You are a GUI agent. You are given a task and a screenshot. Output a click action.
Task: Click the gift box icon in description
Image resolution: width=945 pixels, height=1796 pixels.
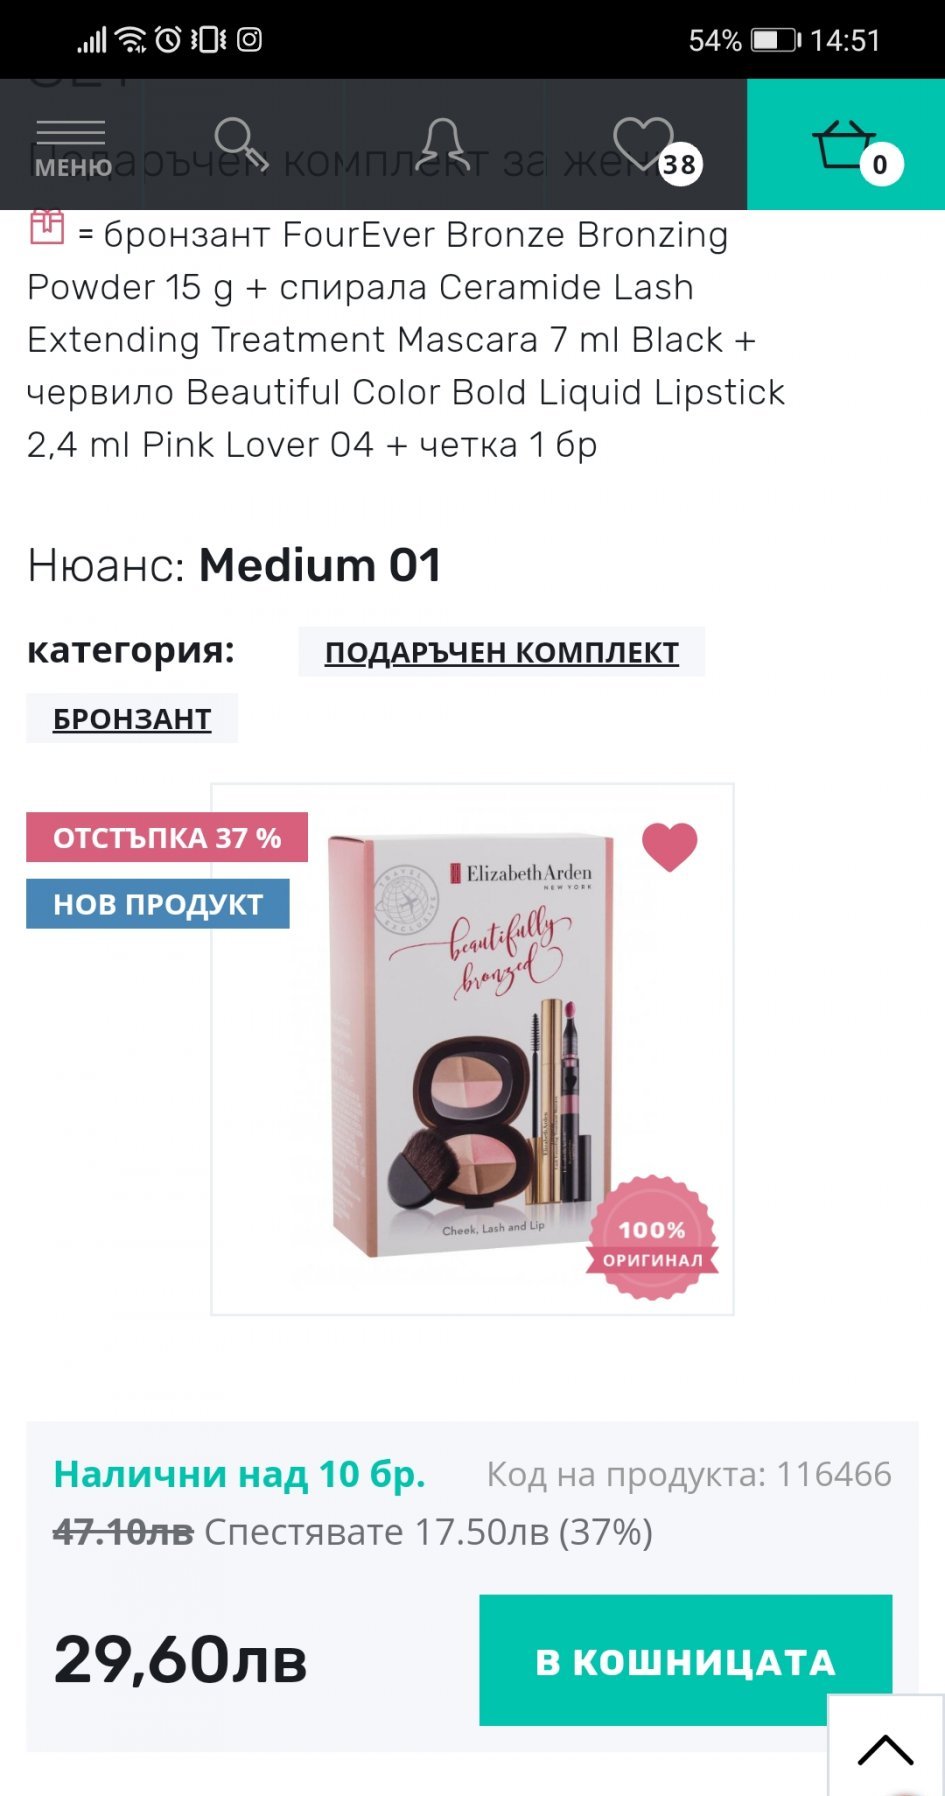click(47, 227)
